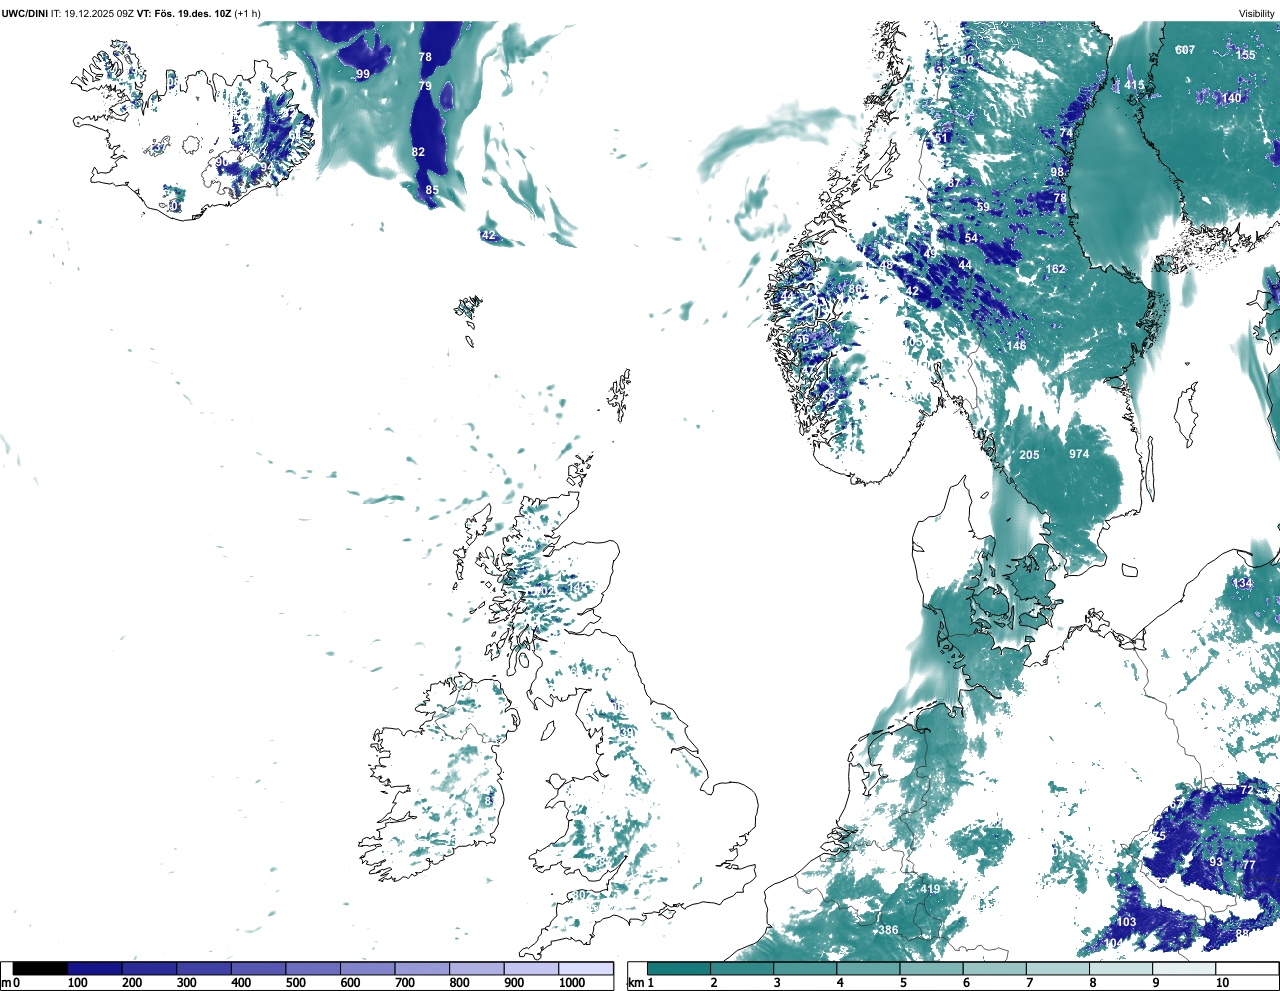Screen dimensions: 1280x991
Task: Select the 5–6 km teal legend swatch
Action: [x=932, y=968]
